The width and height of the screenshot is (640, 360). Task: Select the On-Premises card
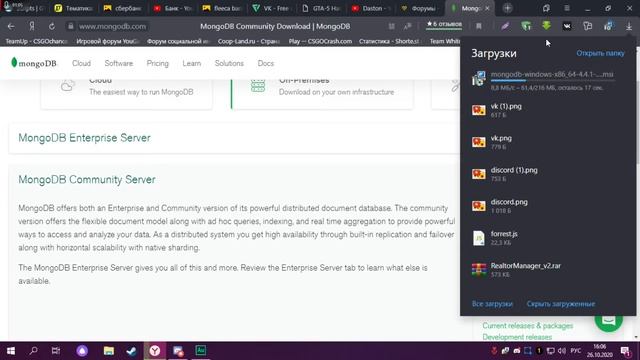pos(322,94)
